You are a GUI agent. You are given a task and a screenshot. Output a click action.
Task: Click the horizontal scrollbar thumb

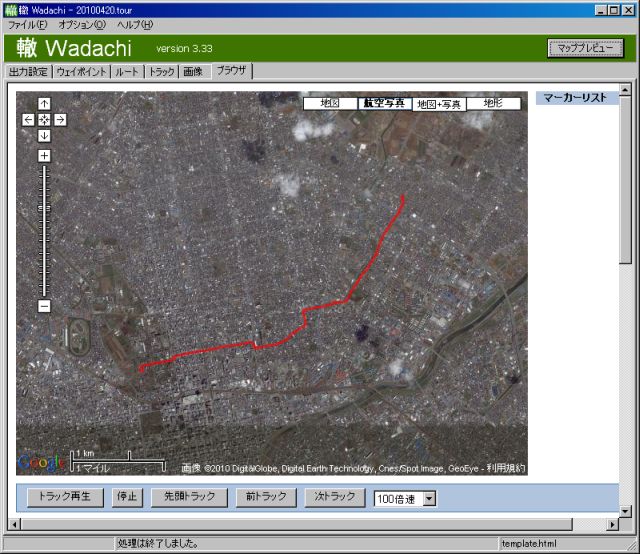point(297,524)
